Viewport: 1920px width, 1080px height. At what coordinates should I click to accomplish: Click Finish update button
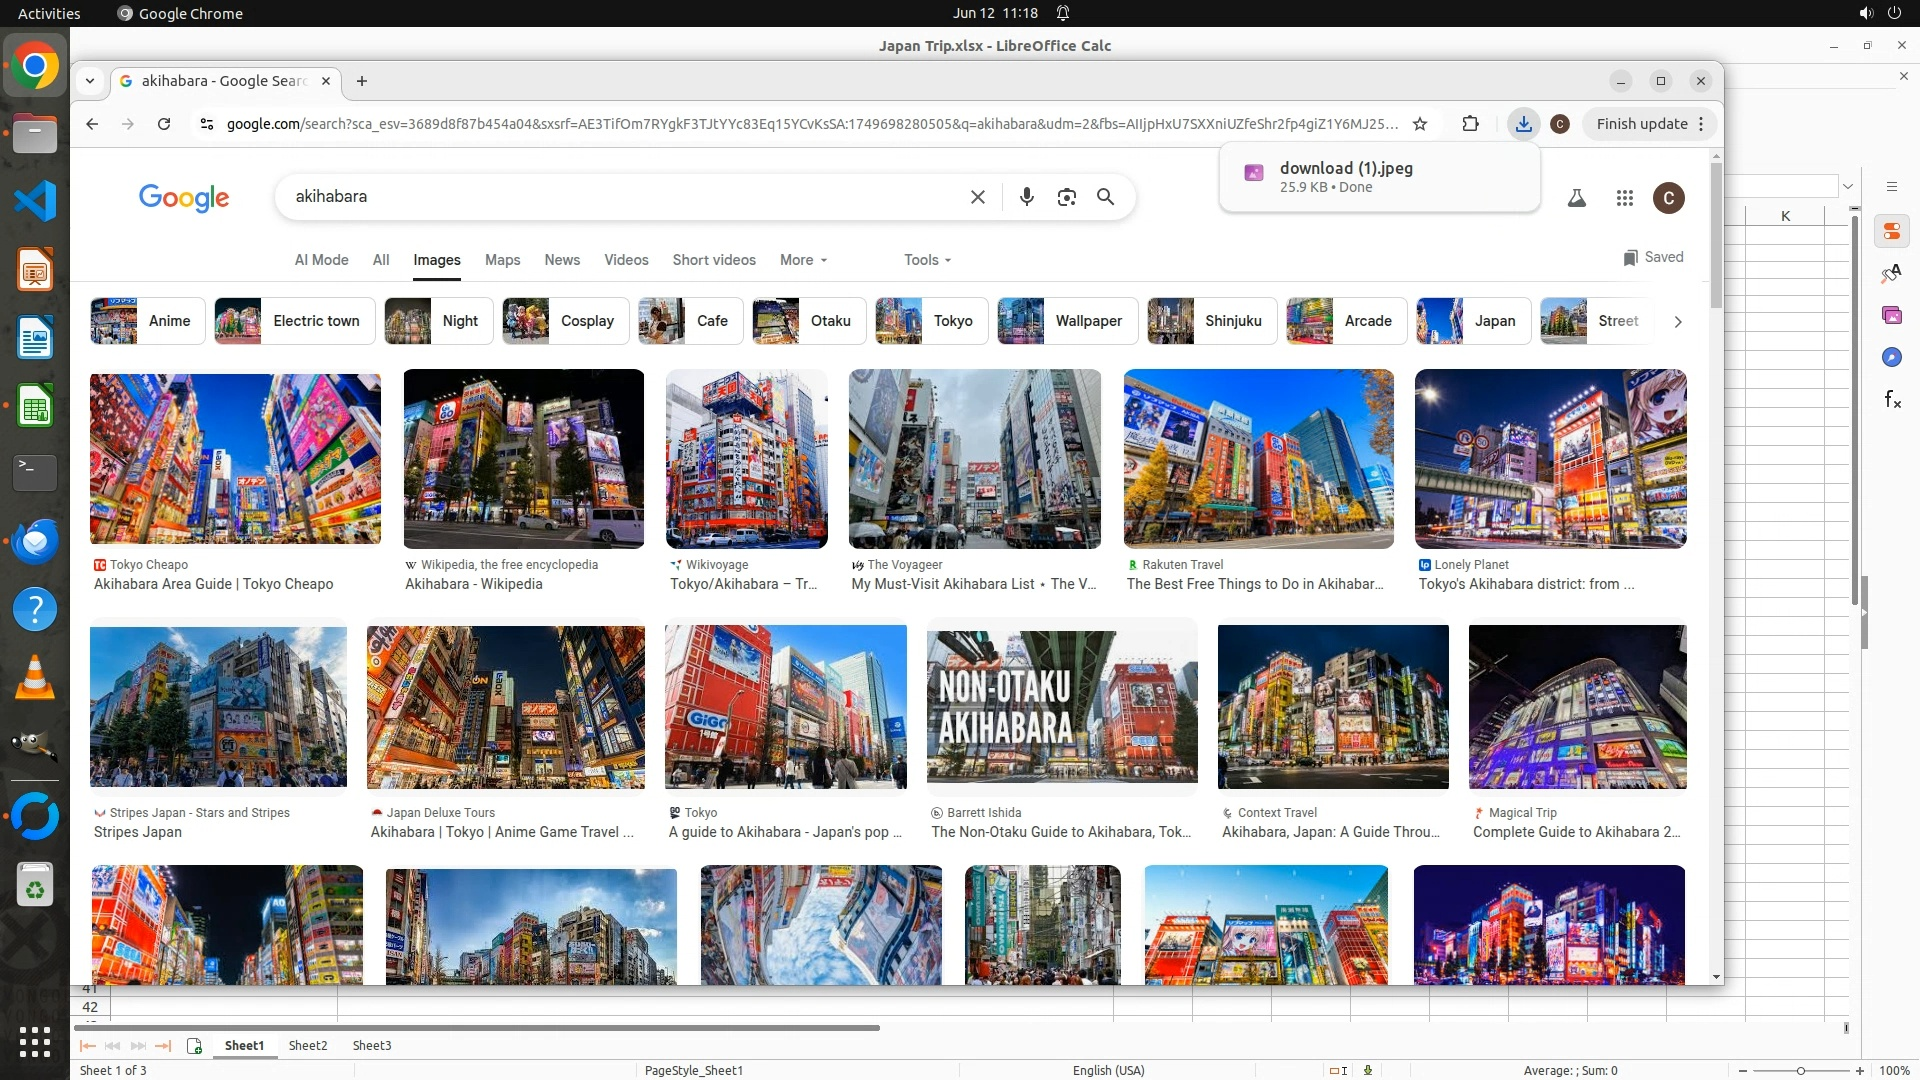click(1641, 124)
